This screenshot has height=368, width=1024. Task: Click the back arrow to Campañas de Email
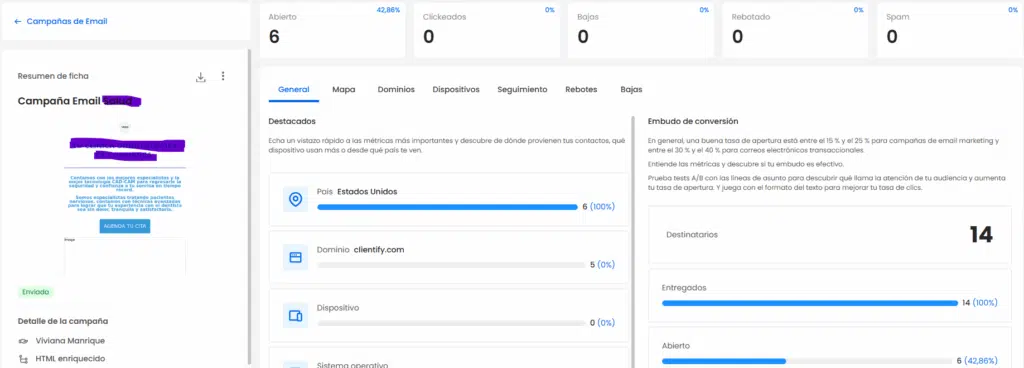tap(18, 22)
